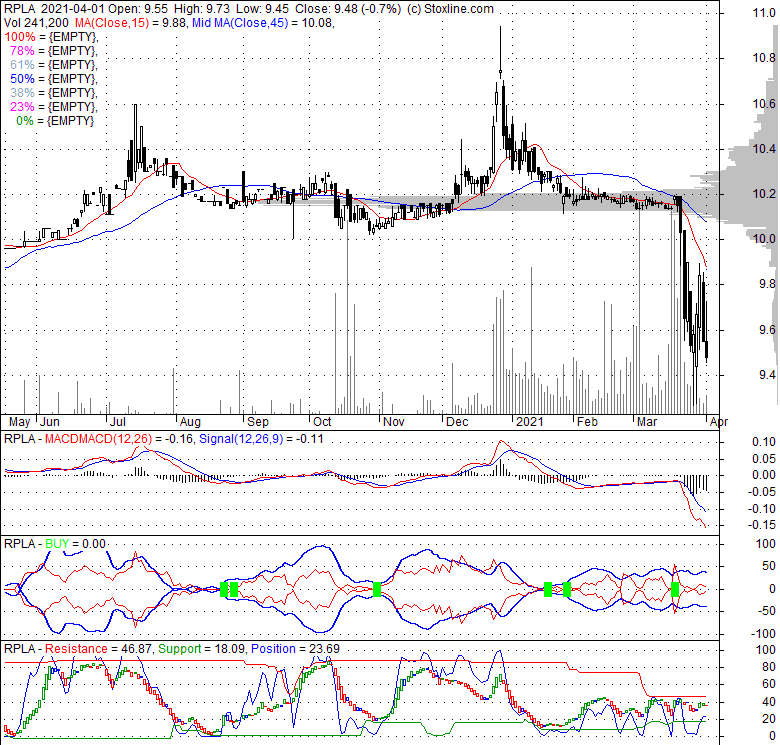Click the blue Mid MA(Close,45) legend label
Screen dimensions: 780x745
257,22
